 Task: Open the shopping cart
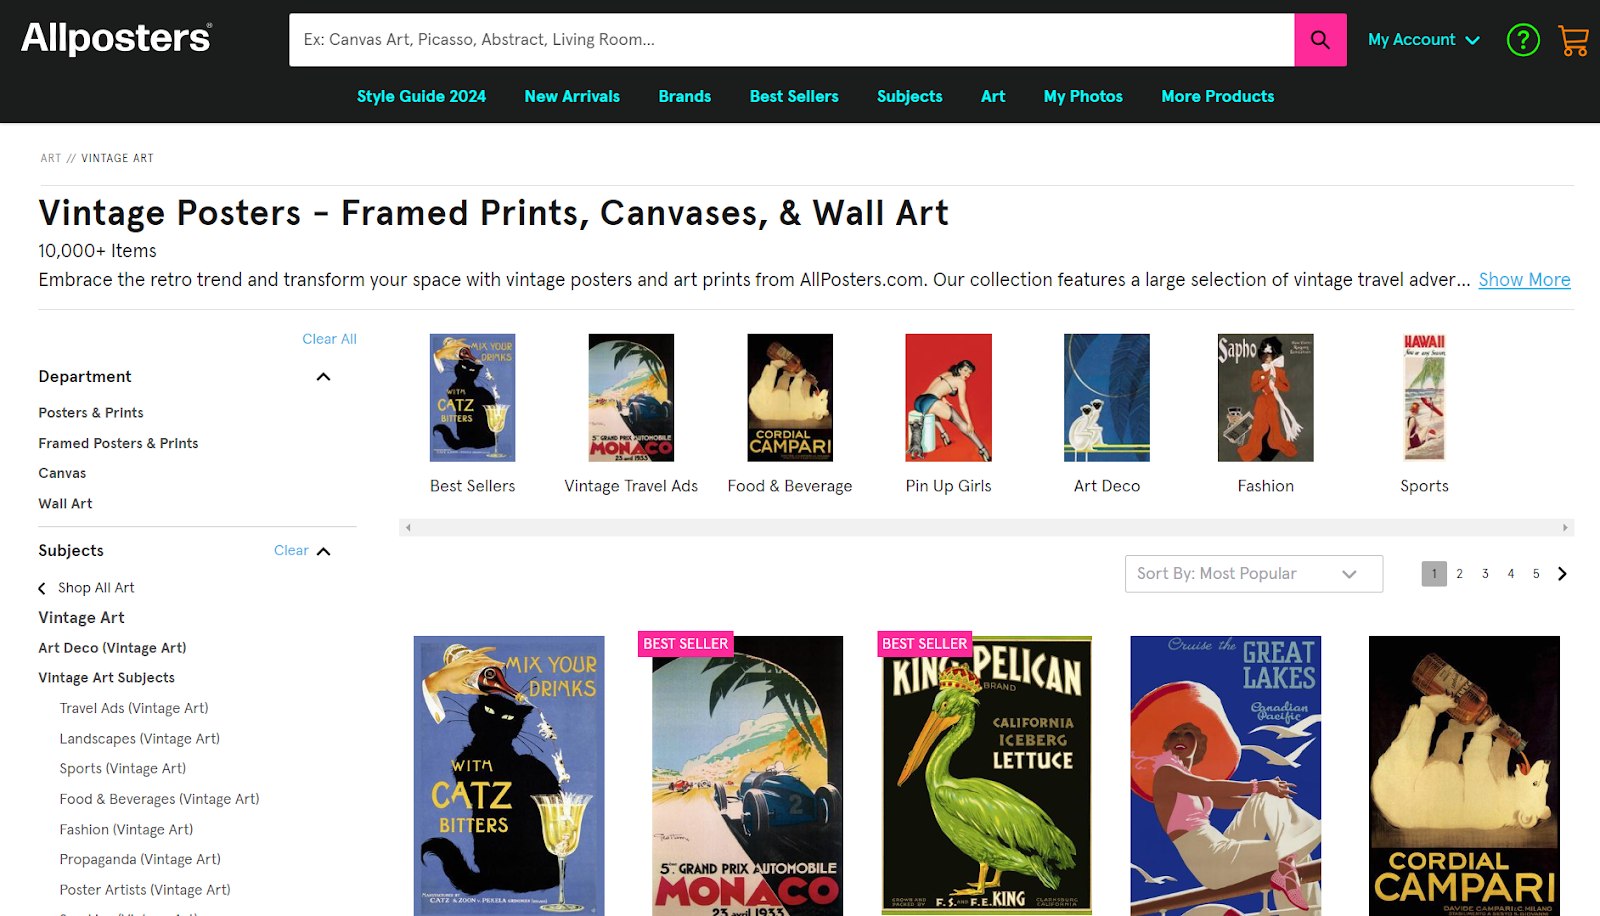pos(1573,41)
